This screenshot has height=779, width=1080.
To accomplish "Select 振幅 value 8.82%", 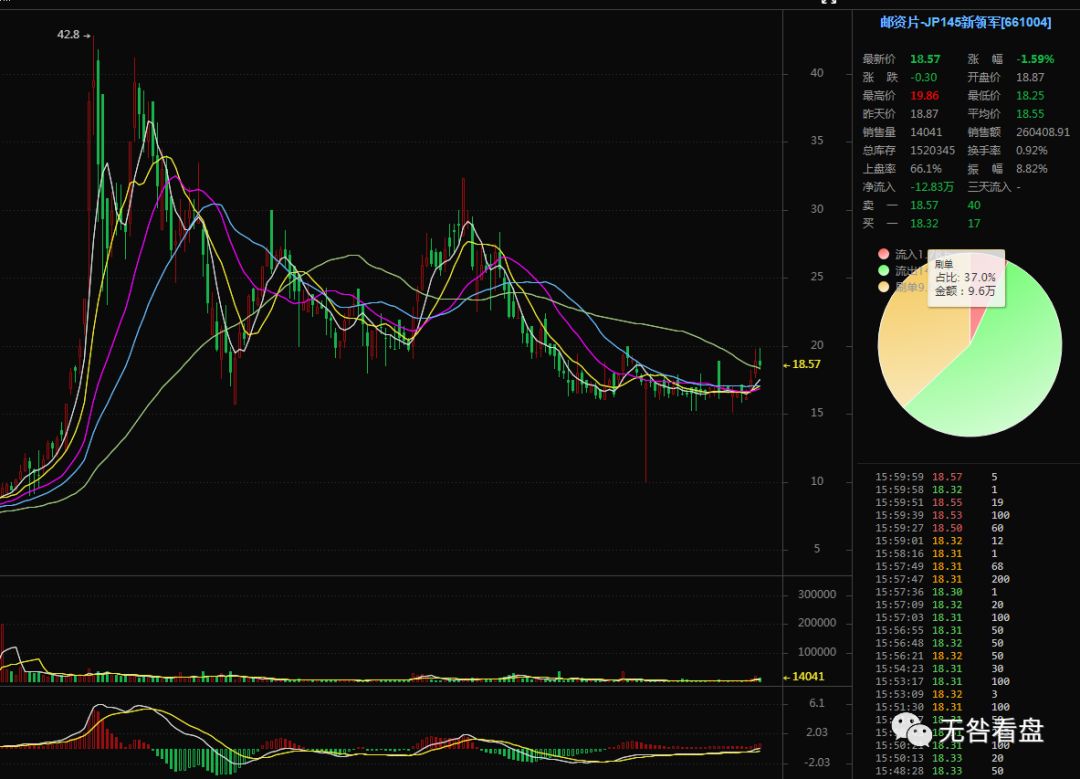I will pos(1032,169).
